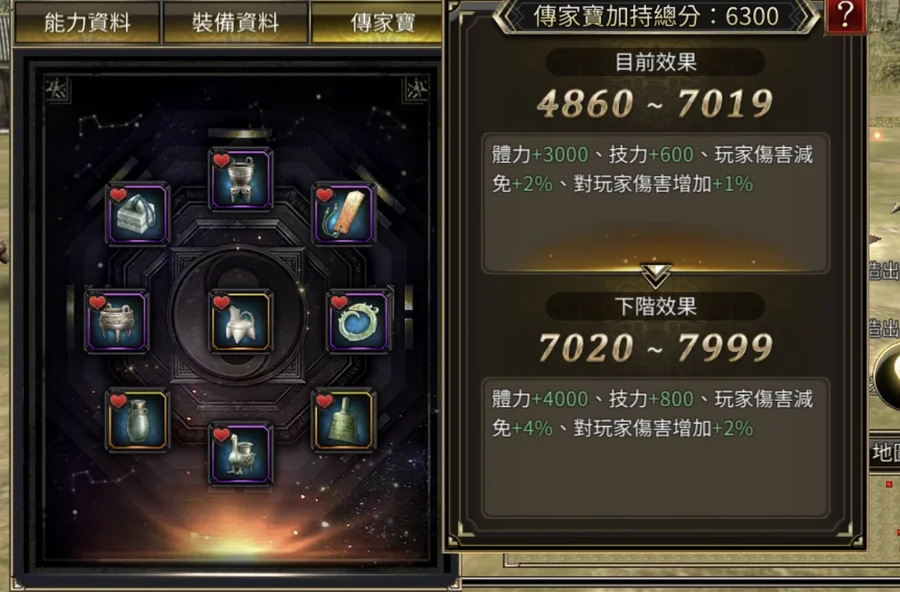Switch to the 能力資料 tab
The image size is (900, 592).
87,22
